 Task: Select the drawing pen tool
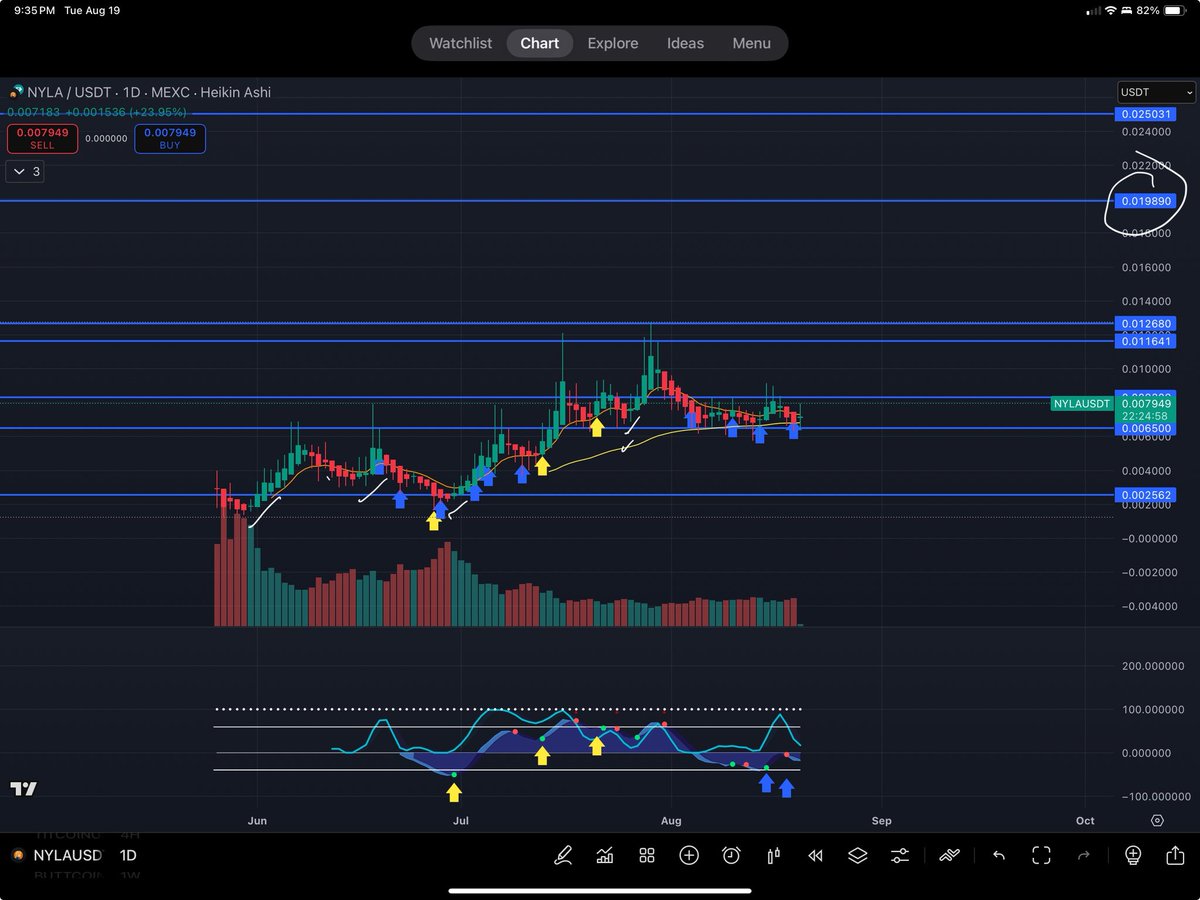pyautogui.click(x=563, y=855)
